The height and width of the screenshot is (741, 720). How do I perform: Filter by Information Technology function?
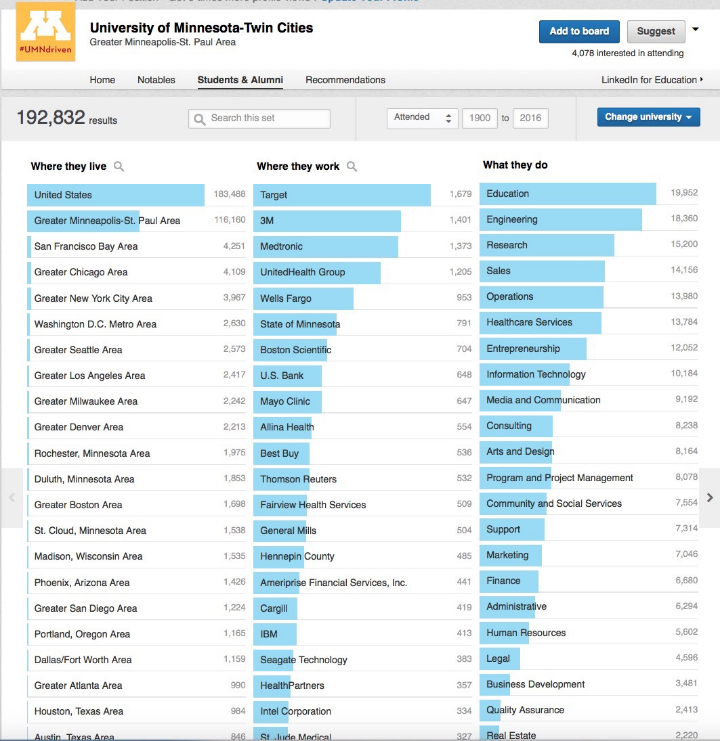[589, 374]
